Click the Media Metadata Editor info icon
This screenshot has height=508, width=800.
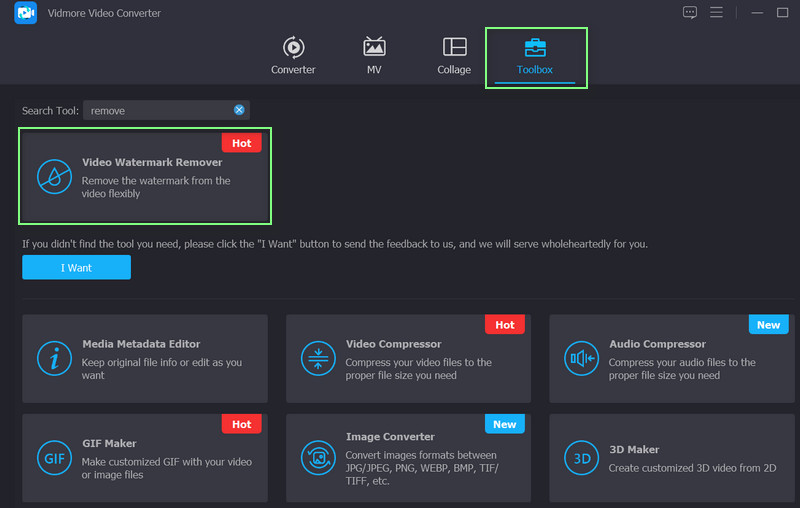coord(54,358)
